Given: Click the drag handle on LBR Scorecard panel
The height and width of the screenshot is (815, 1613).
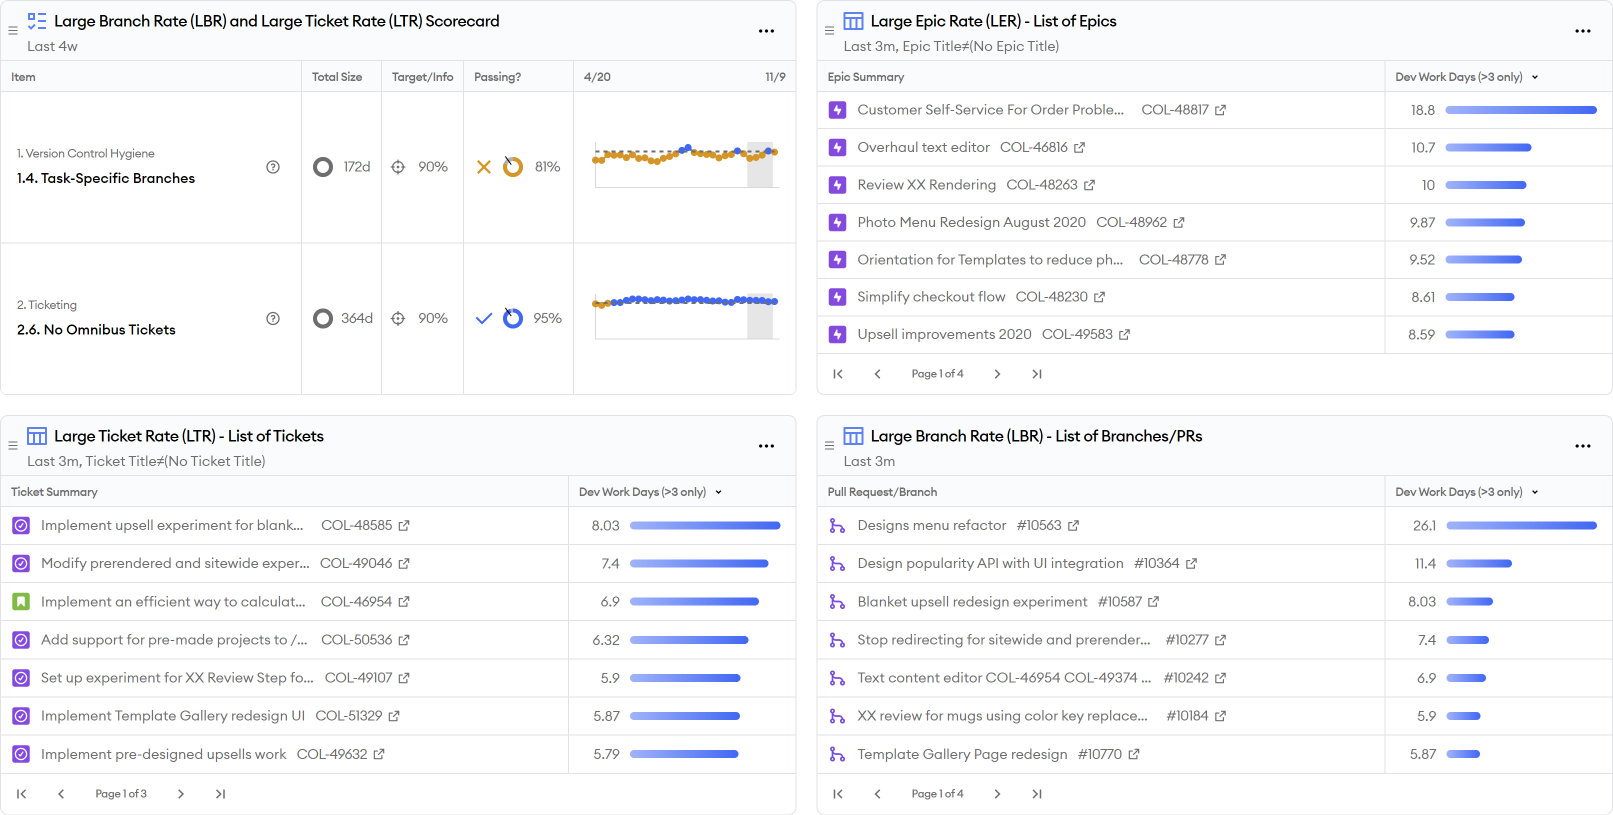Looking at the screenshot, I should click(x=13, y=31).
